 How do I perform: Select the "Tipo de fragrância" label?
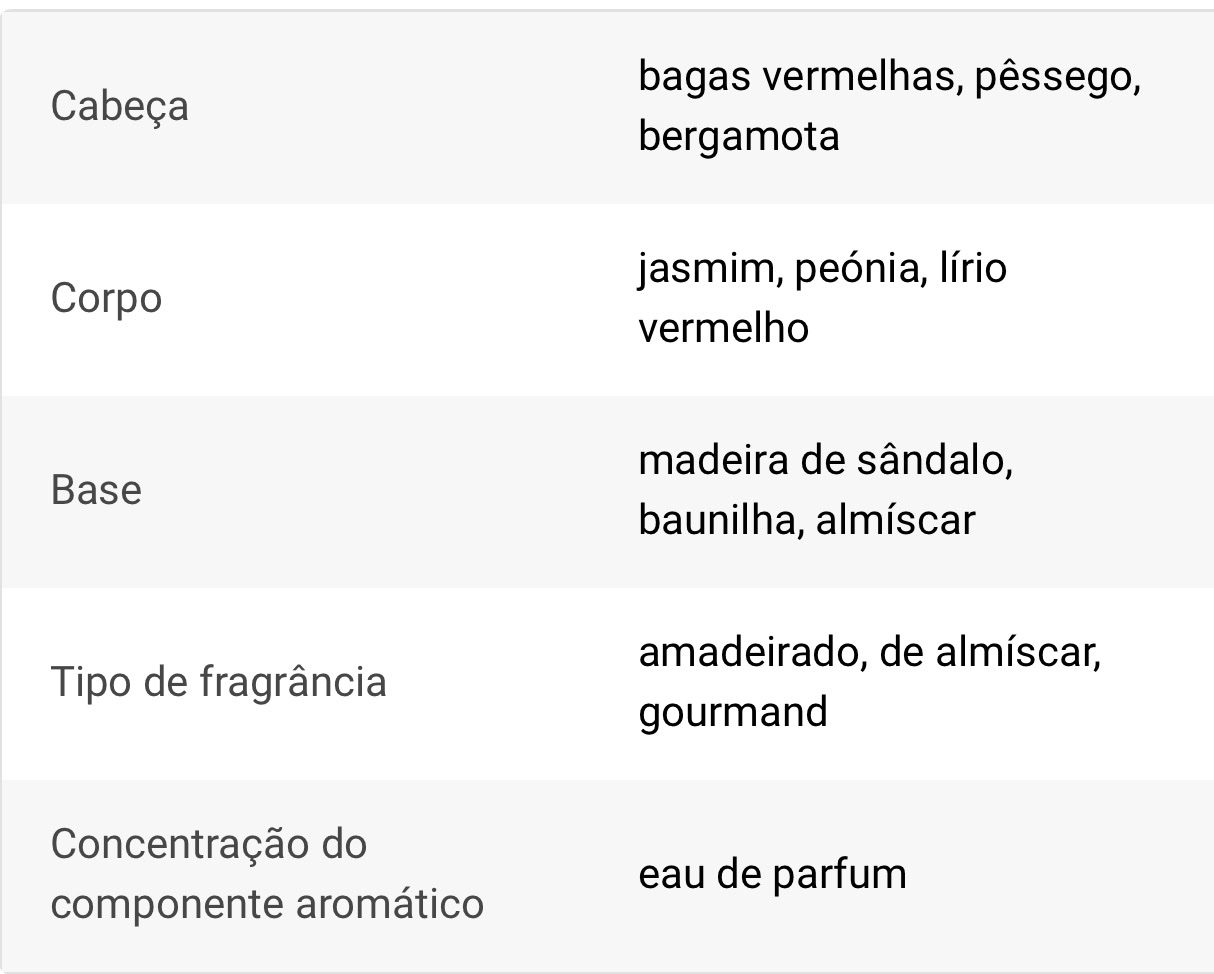[218, 682]
